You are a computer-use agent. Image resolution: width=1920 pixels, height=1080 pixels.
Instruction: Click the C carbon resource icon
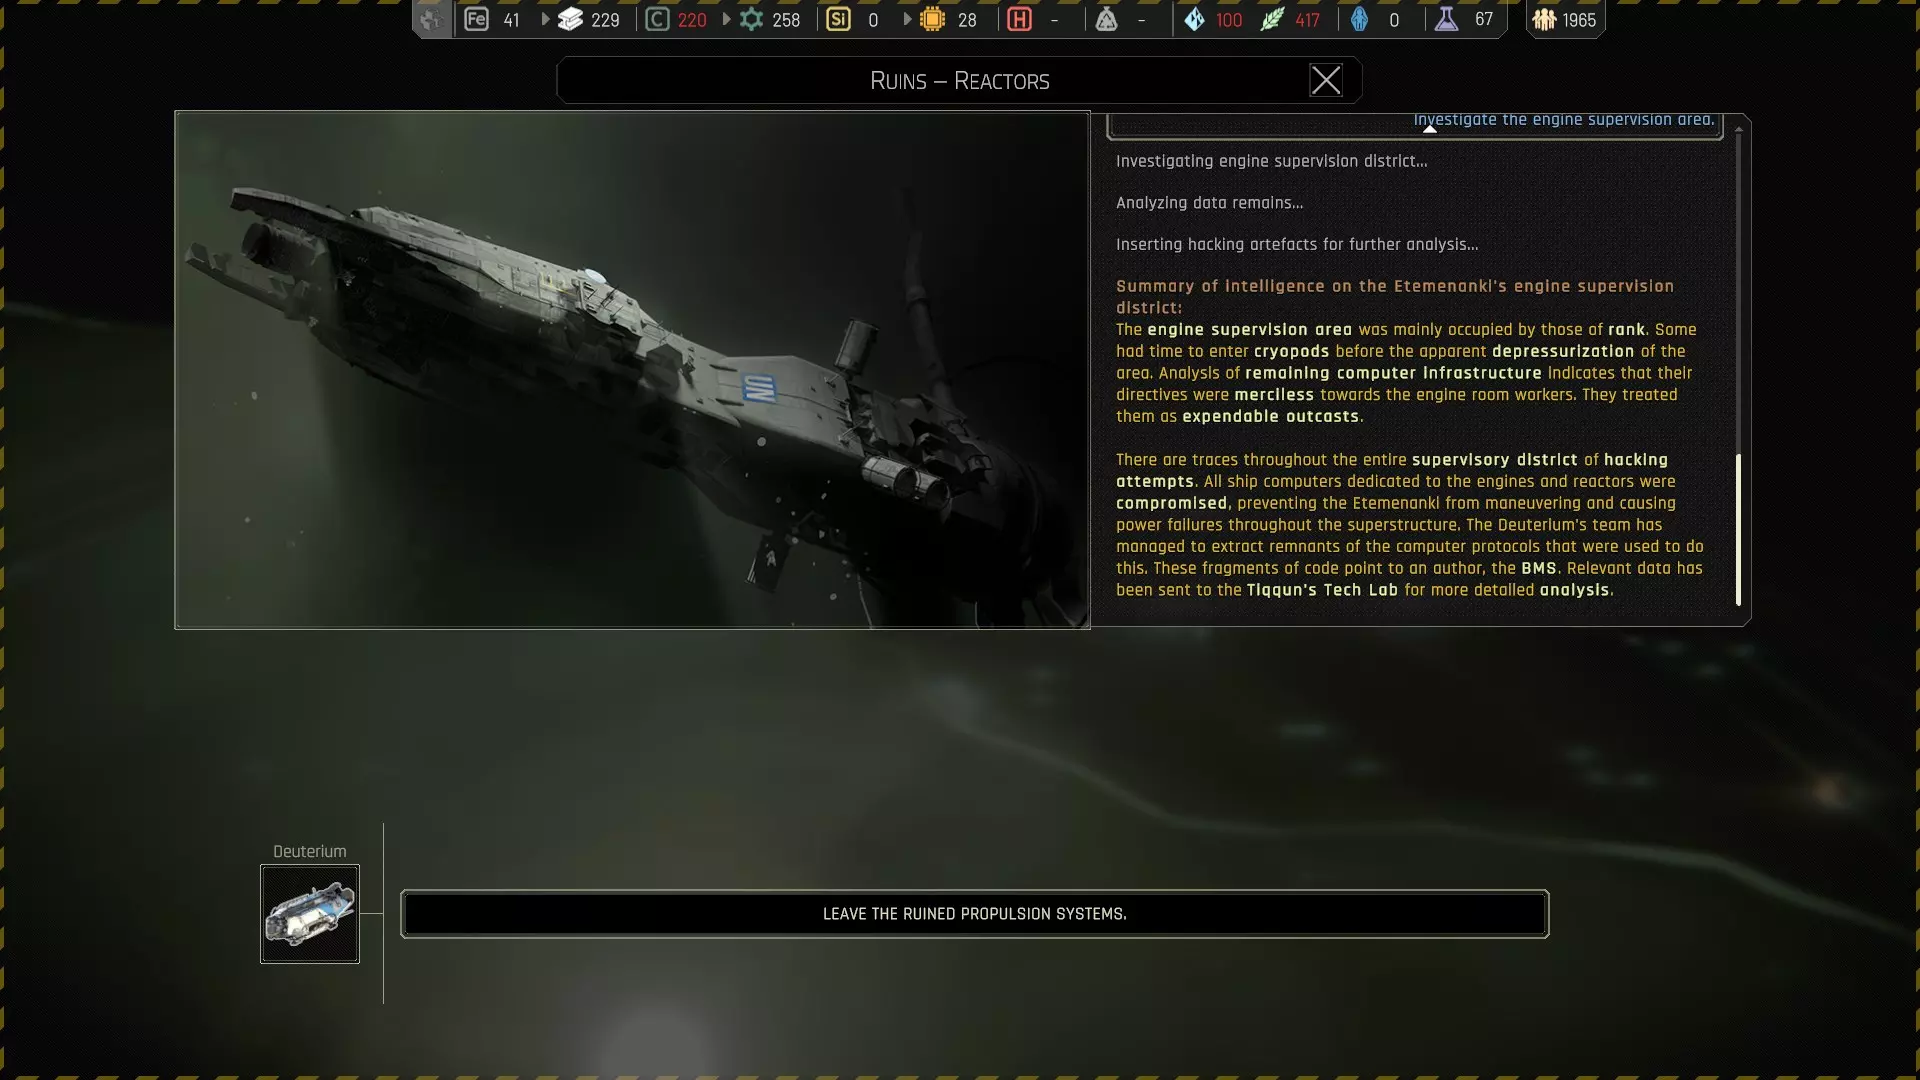[657, 19]
